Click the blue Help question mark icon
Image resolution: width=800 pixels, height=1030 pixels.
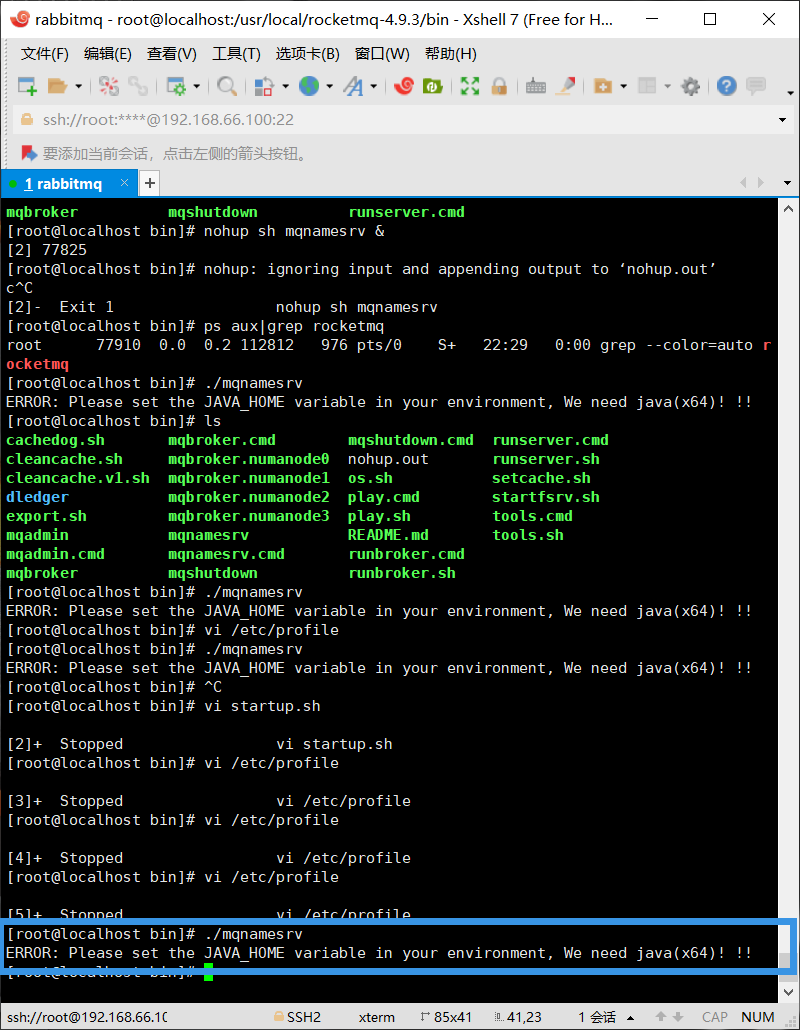pos(726,86)
